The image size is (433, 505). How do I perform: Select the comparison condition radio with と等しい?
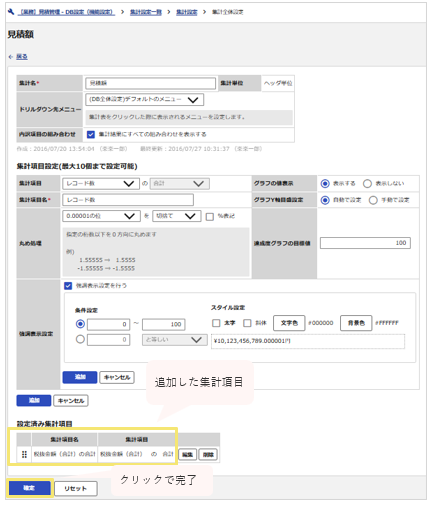click(x=80, y=339)
